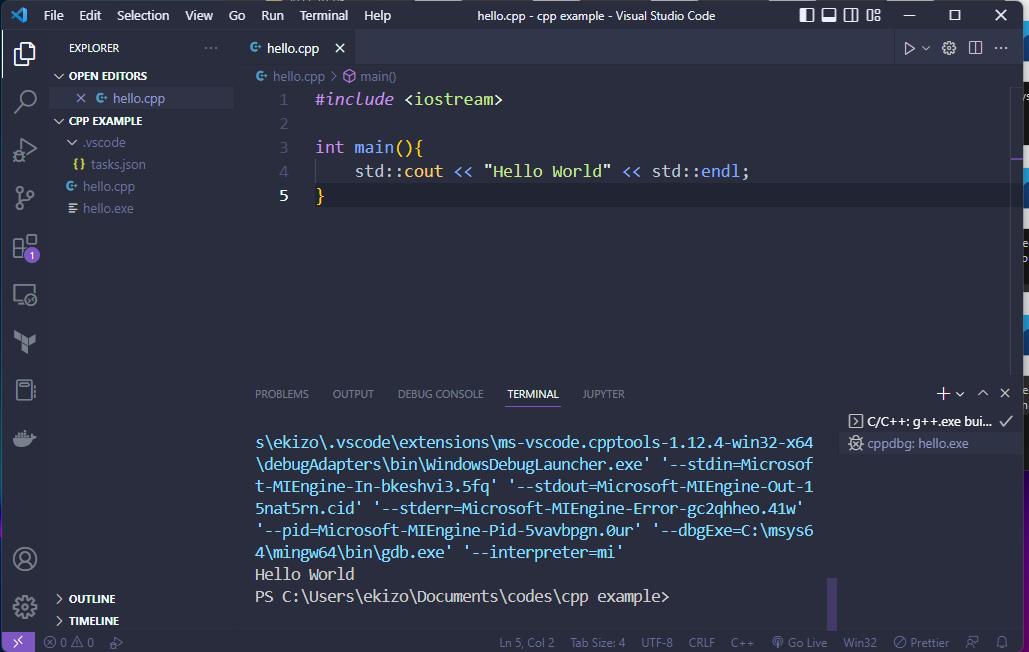Screen dimensions: 1029x652
Task: Open notifications bell in status bar
Action: coord(1001,642)
